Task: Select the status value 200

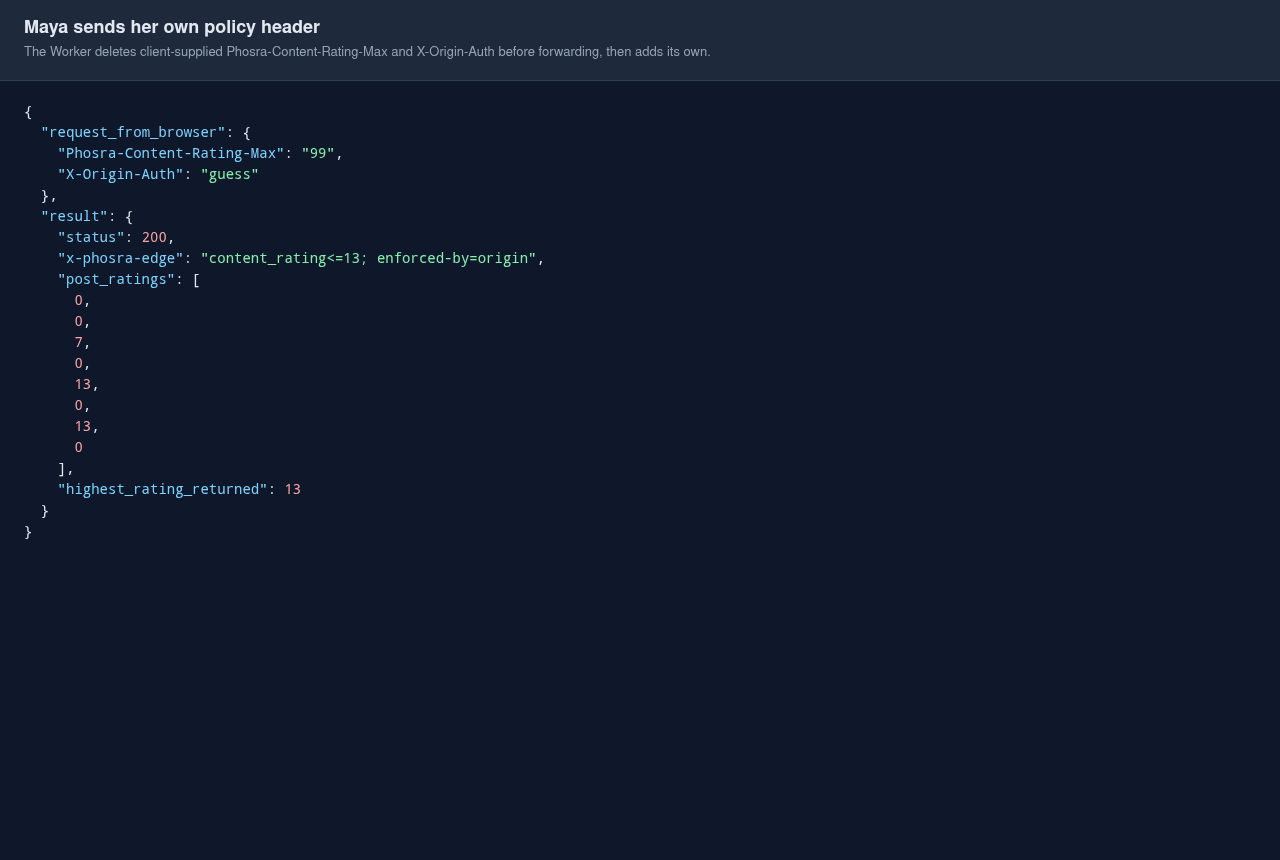Action: [x=154, y=237]
